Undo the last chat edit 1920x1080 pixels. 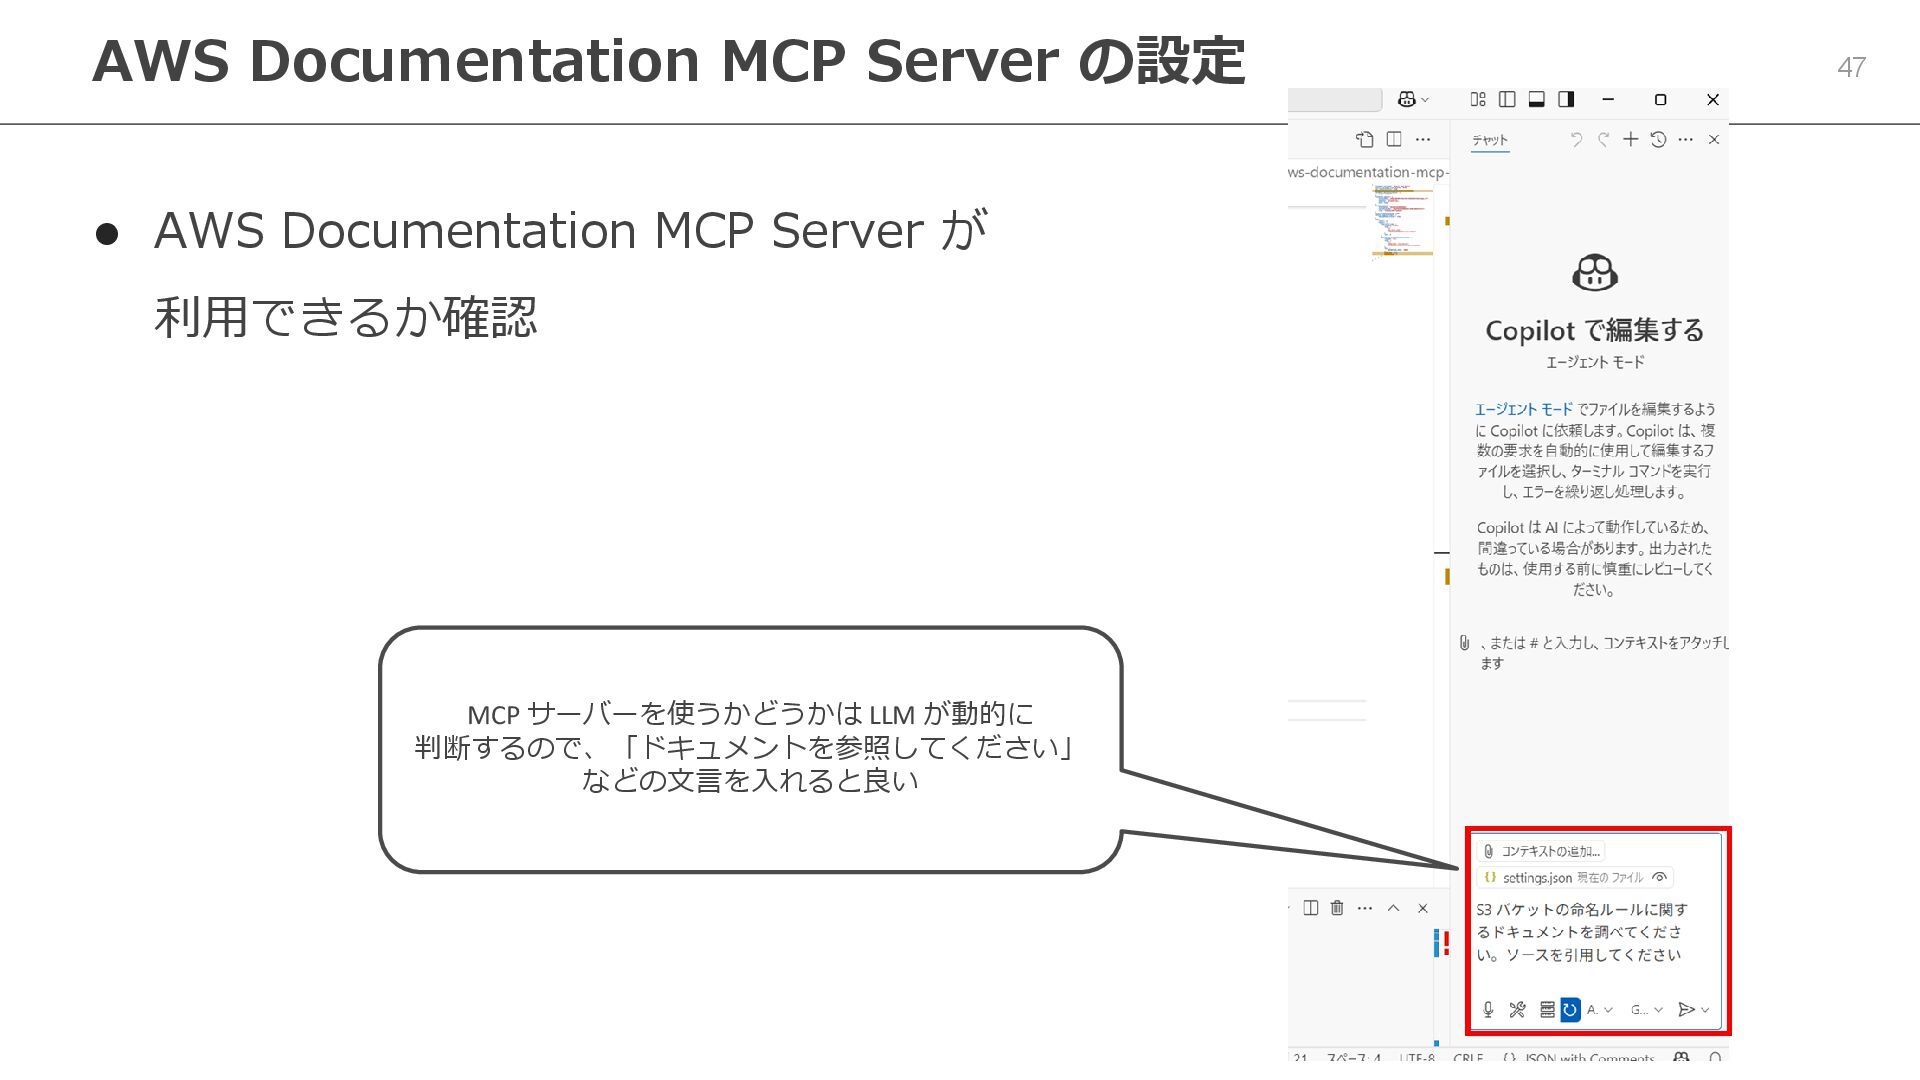pyautogui.click(x=1576, y=139)
